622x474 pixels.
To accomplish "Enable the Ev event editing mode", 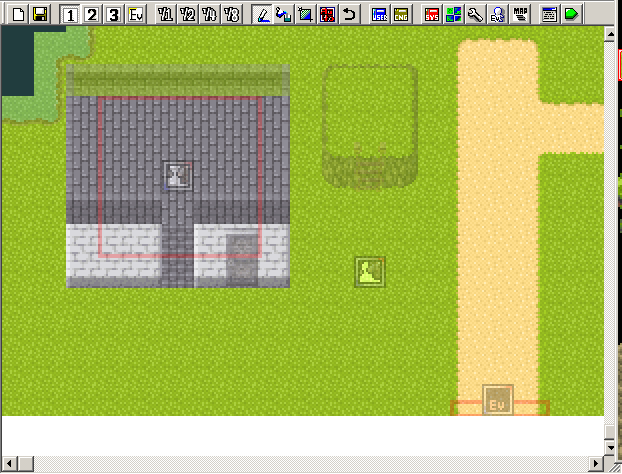I will (x=136, y=14).
